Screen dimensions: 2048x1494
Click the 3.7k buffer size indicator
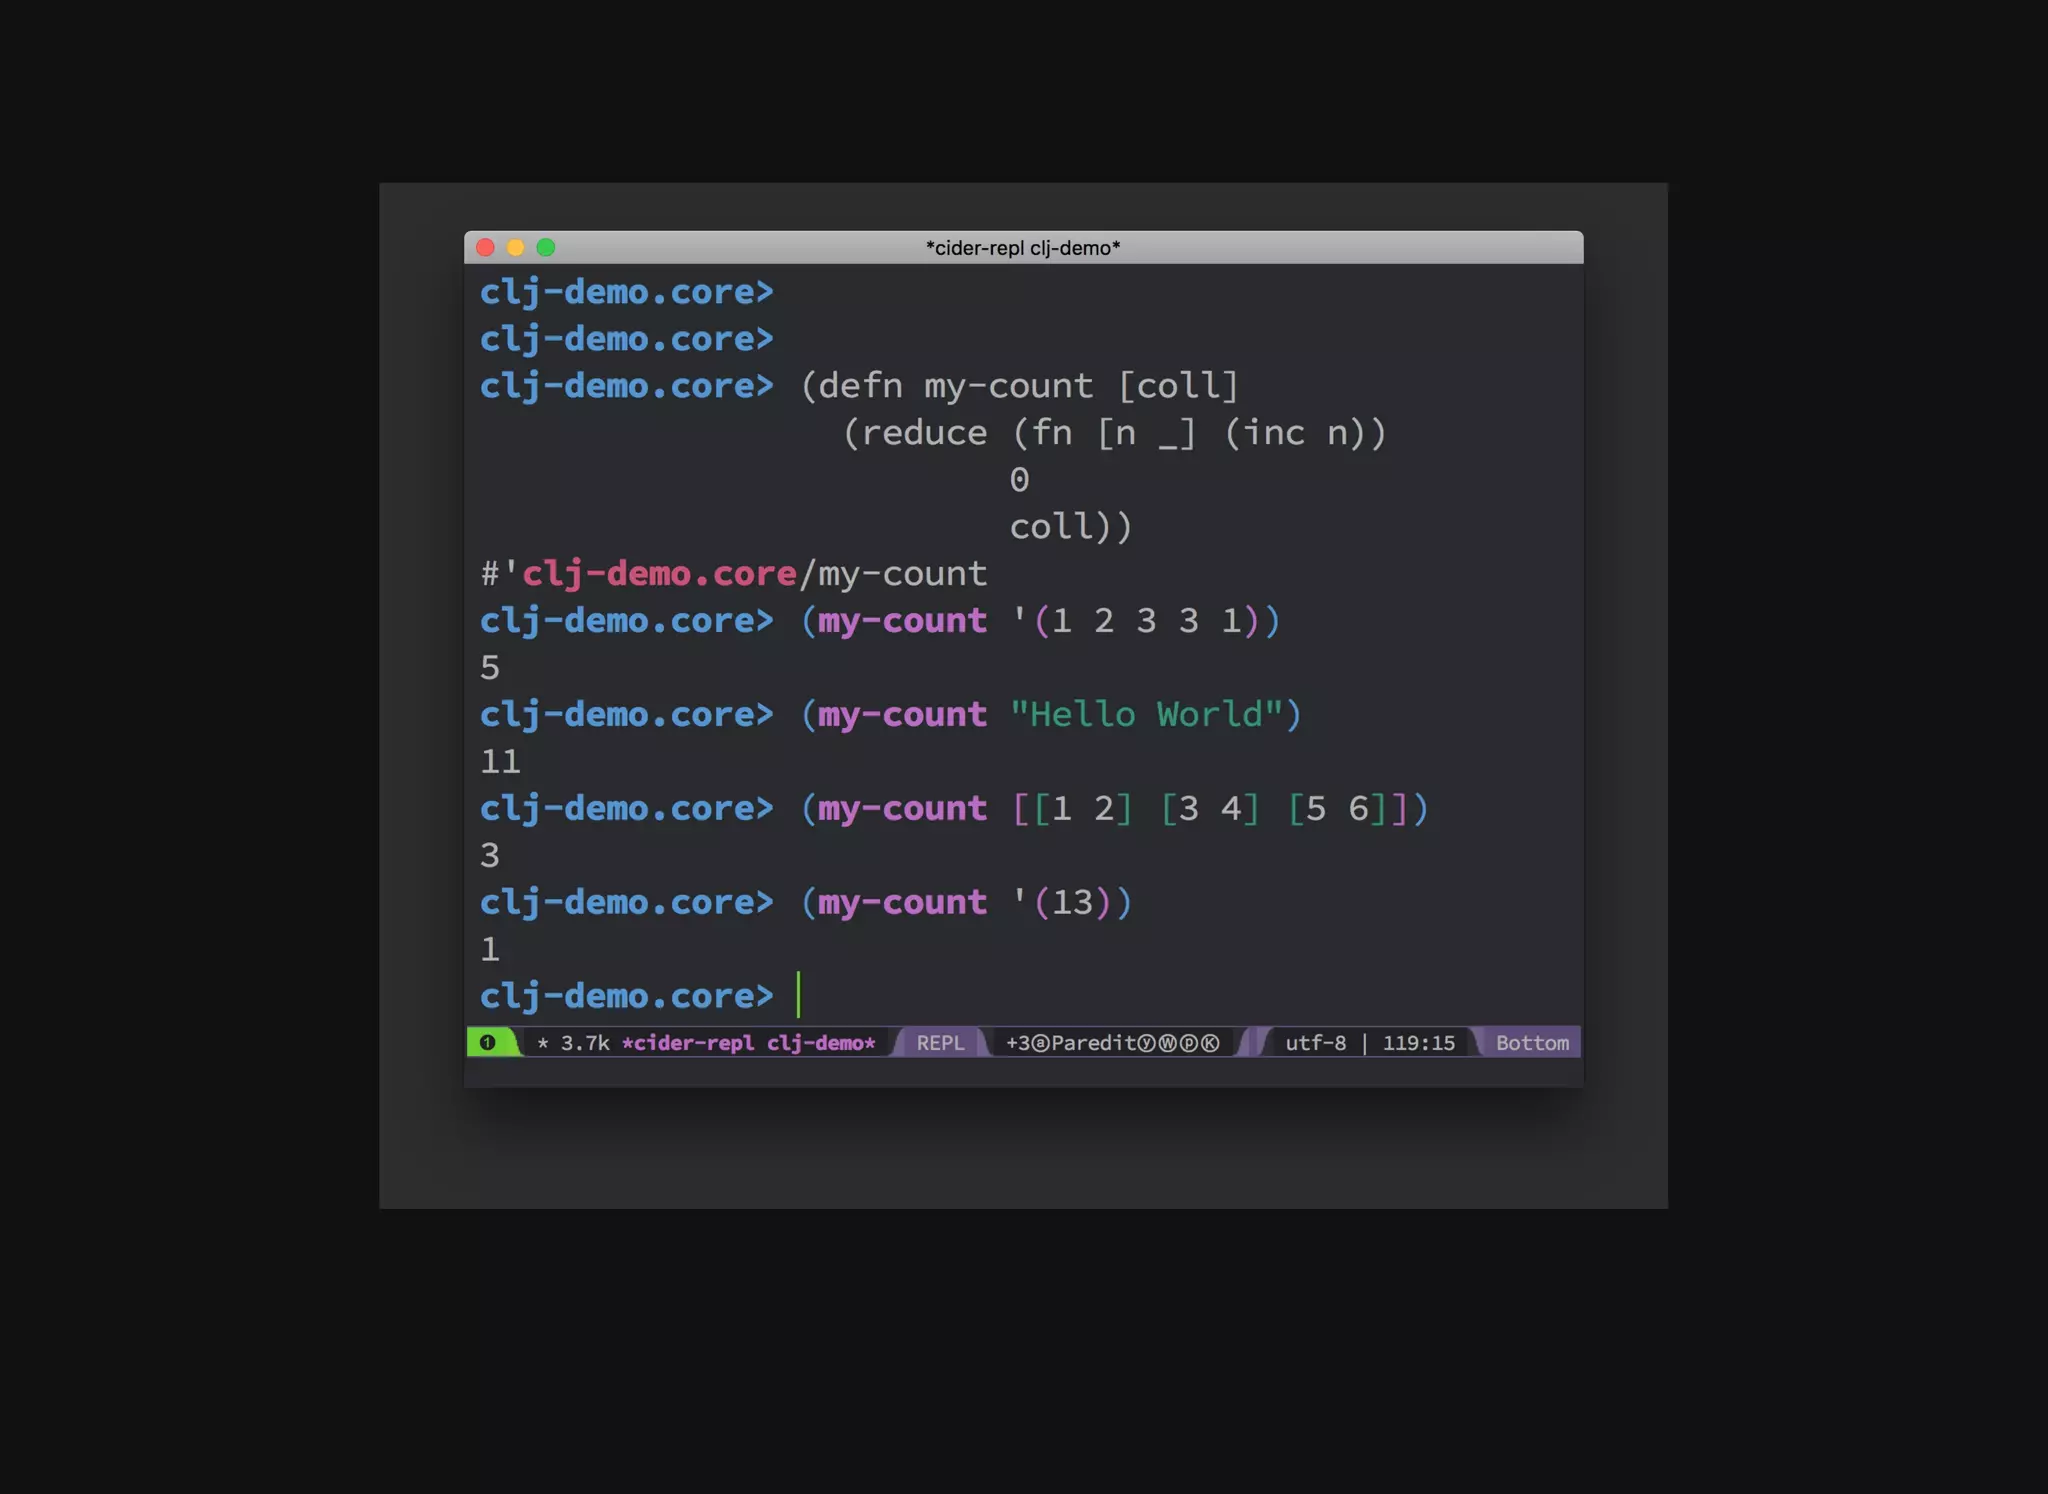(585, 1043)
